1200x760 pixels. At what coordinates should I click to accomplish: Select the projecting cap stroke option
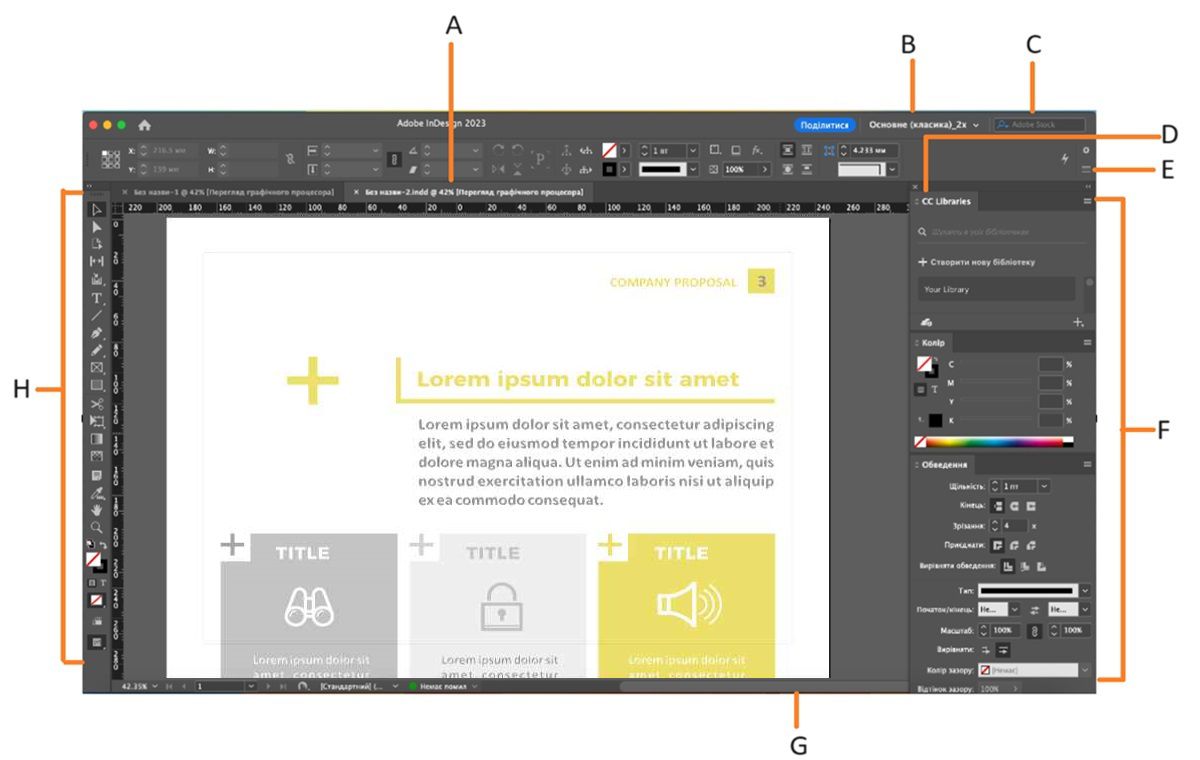click(x=1031, y=506)
